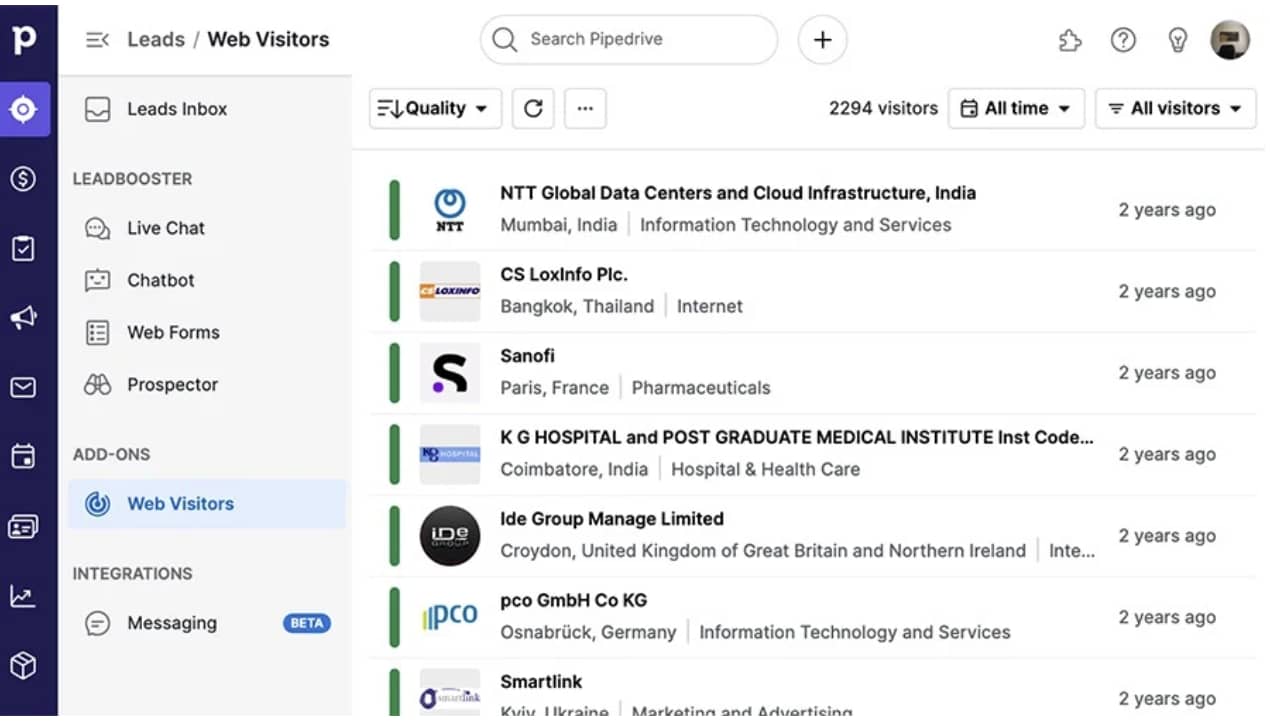Open the ideas lightbulb icon
The height and width of the screenshot is (726, 1270).
(1177, 40)
